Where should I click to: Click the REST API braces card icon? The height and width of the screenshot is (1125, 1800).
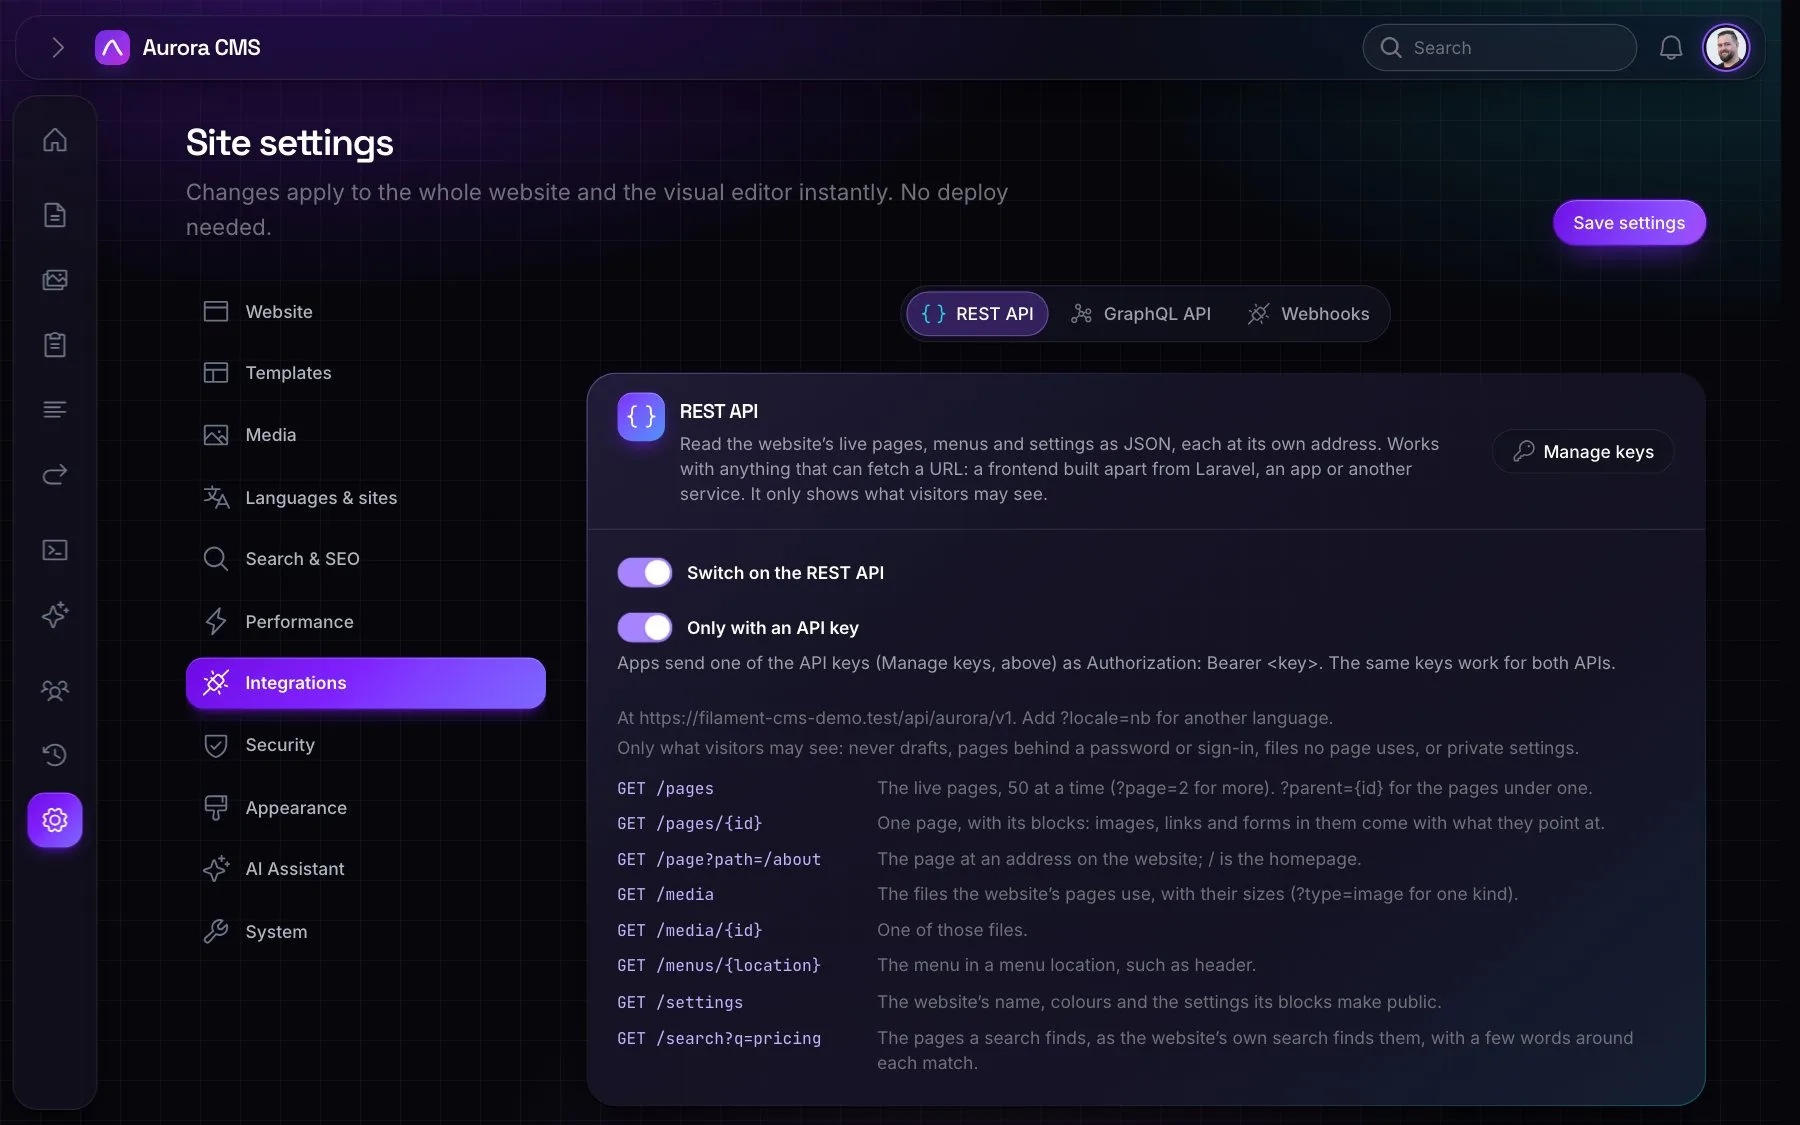tap(641, 417)
